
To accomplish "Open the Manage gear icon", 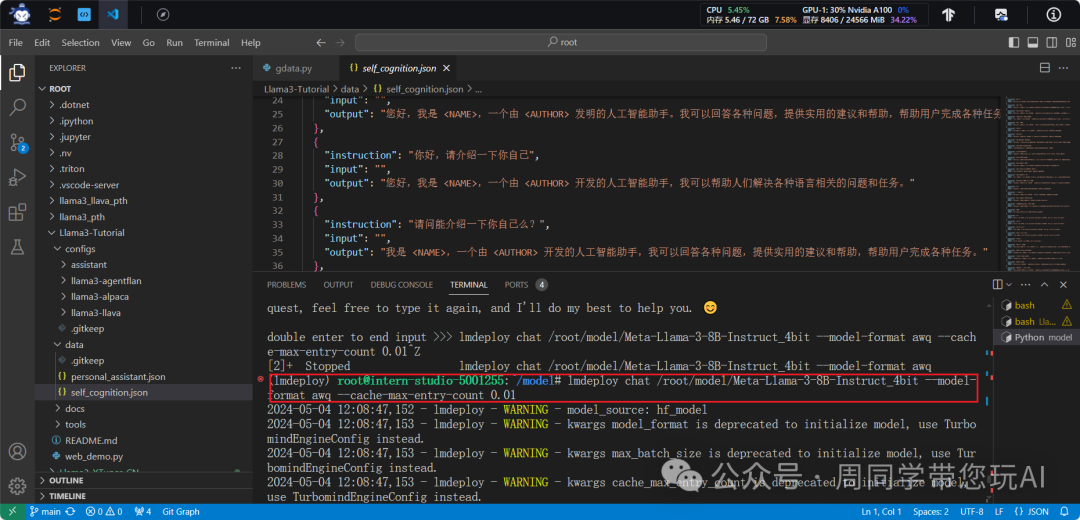I will click(17, 485).
